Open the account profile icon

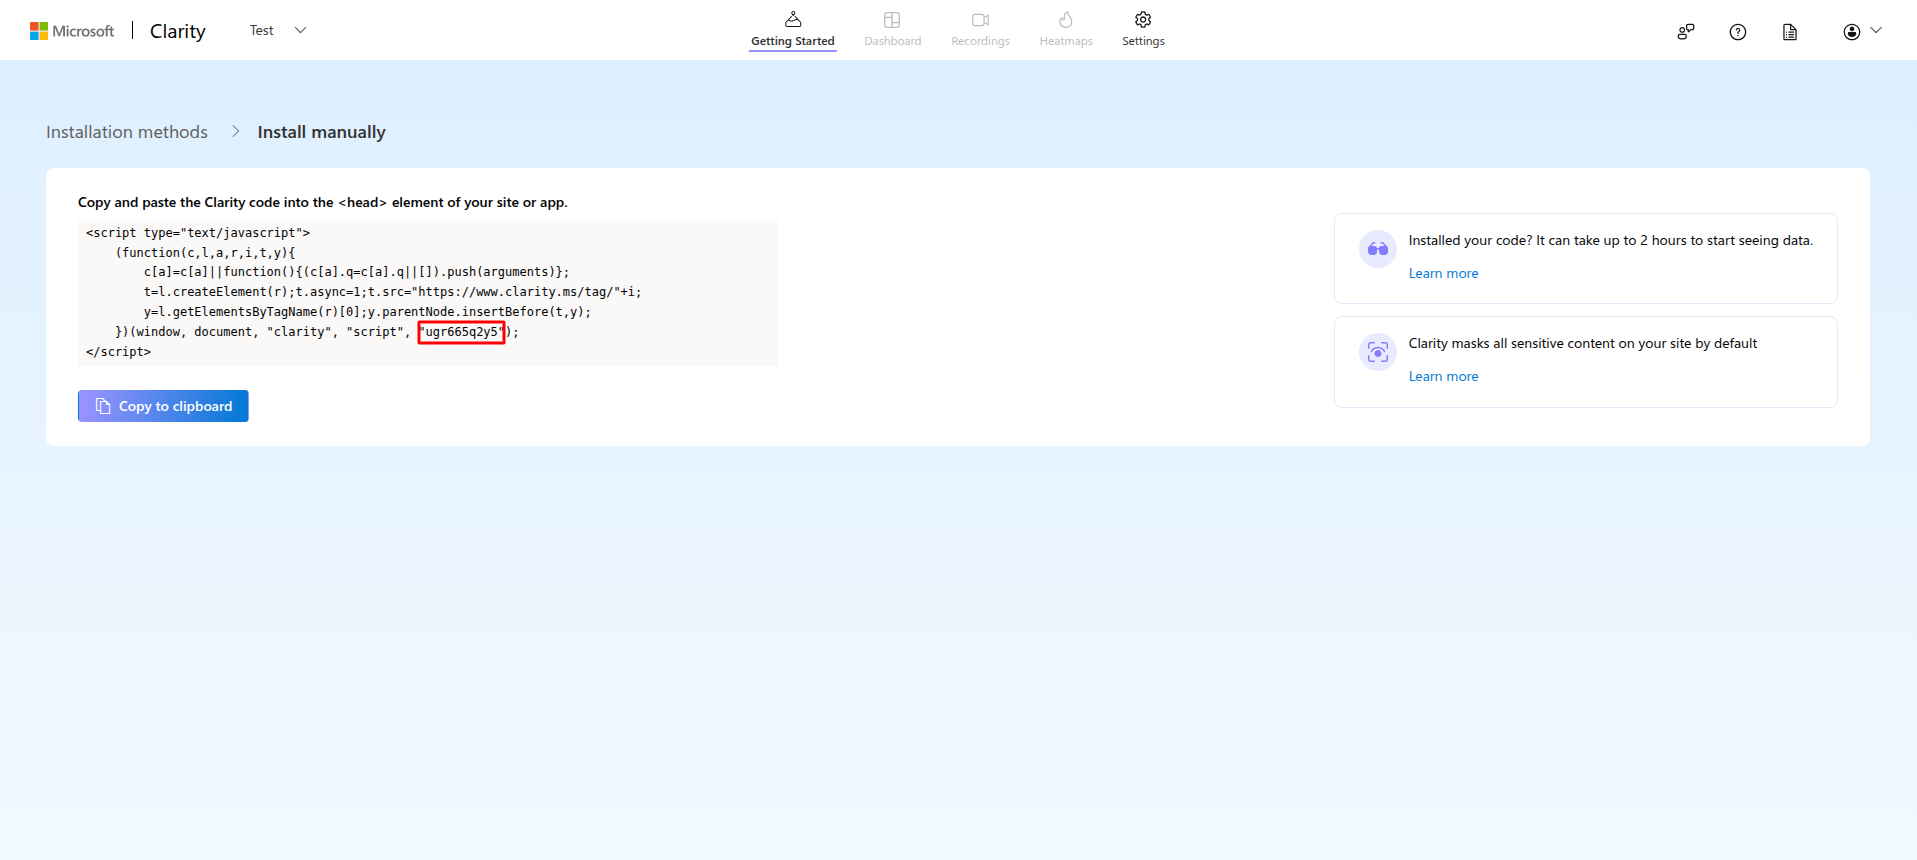(x=1852, y=32)
